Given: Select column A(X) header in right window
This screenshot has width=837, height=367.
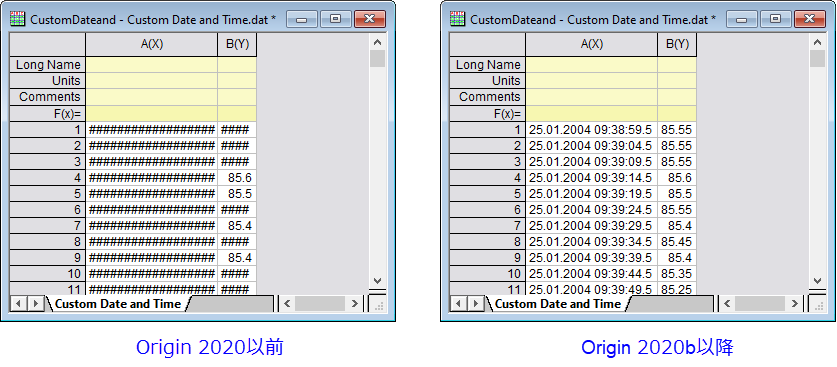Looking at the screenshot, I should coord(591,45).
